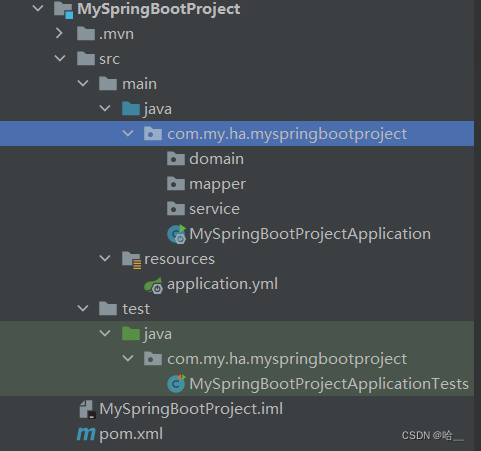Click the Spring Boot application class icon
Screen dimensions: 481x451
177,234
